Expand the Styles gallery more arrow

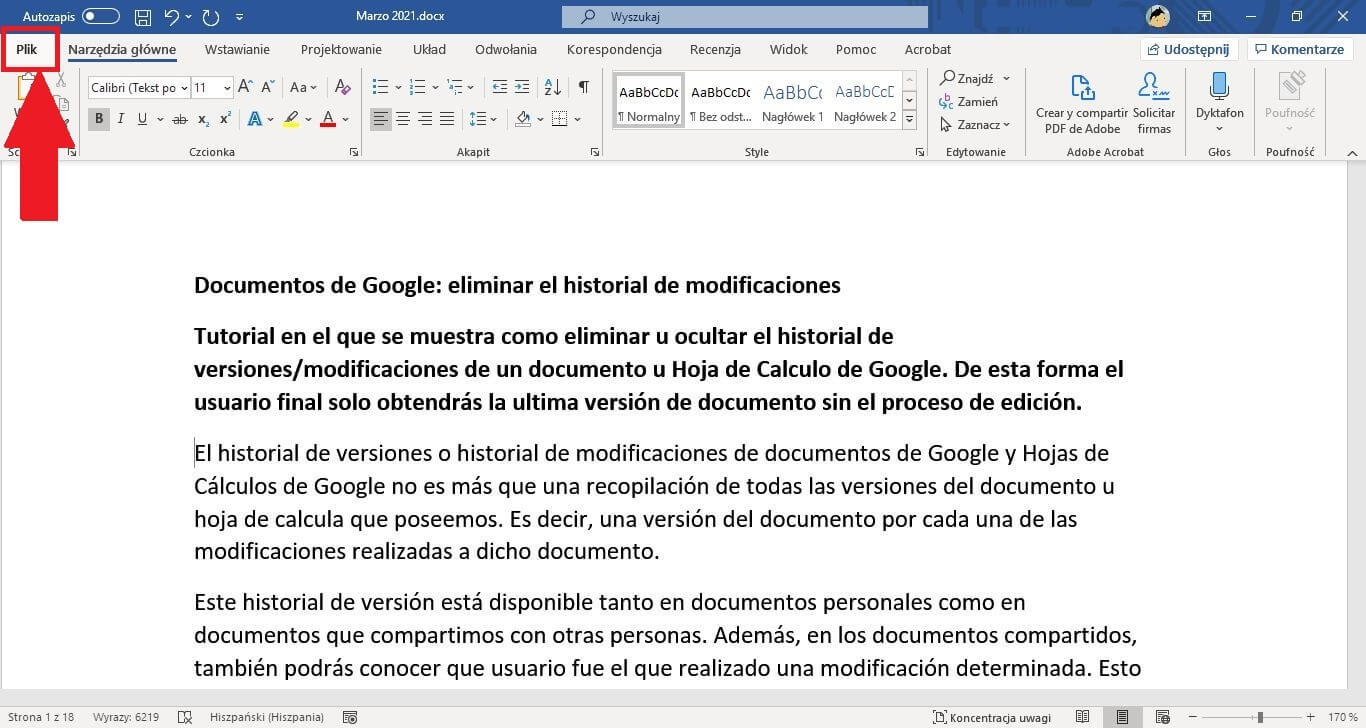[909, 120]
